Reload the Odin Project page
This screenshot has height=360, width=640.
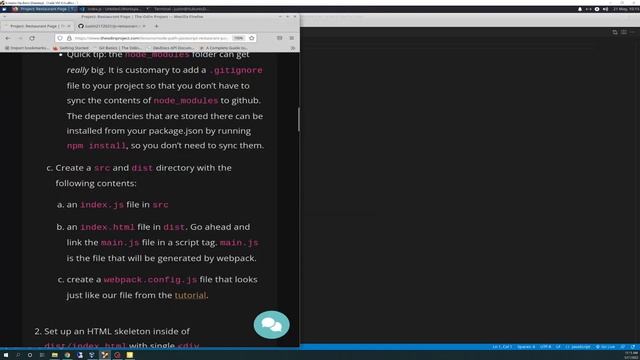[32, 38]
